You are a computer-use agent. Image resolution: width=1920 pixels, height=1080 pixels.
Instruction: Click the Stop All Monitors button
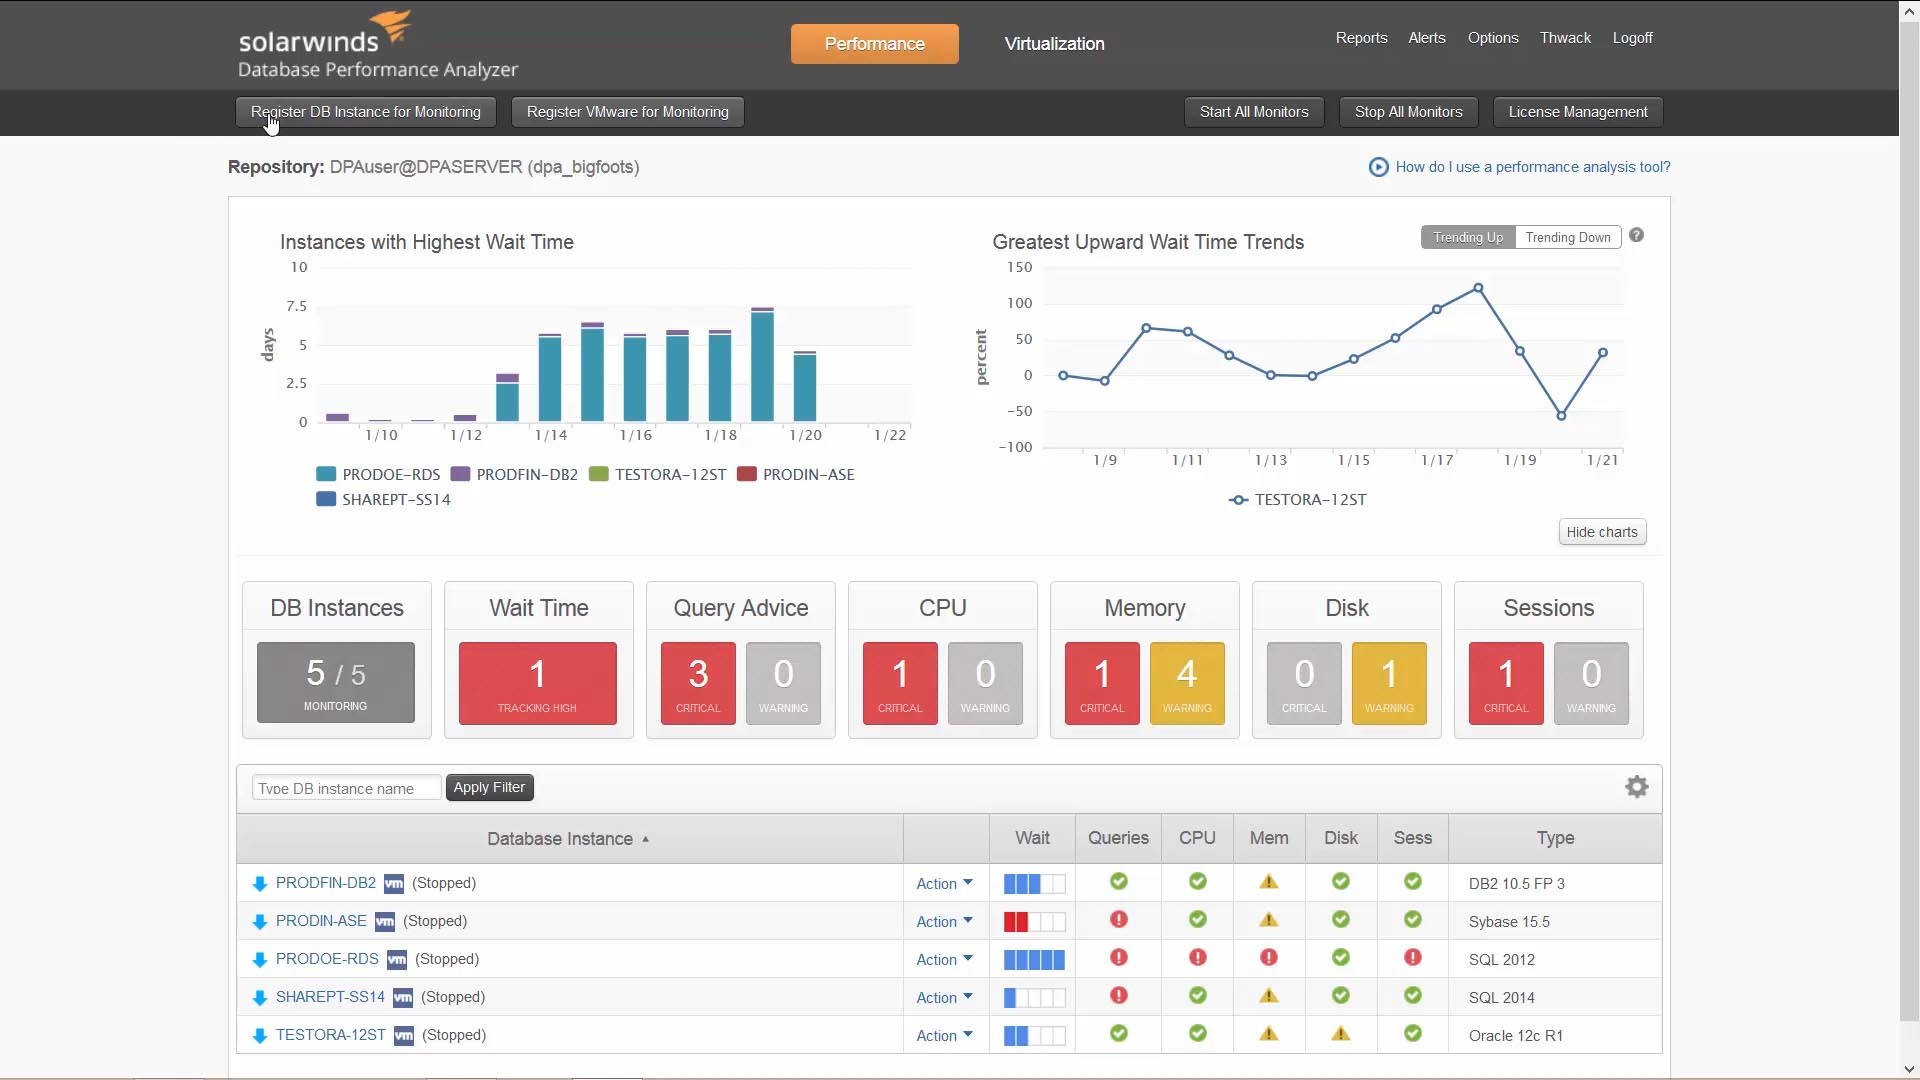(1407, 111)
